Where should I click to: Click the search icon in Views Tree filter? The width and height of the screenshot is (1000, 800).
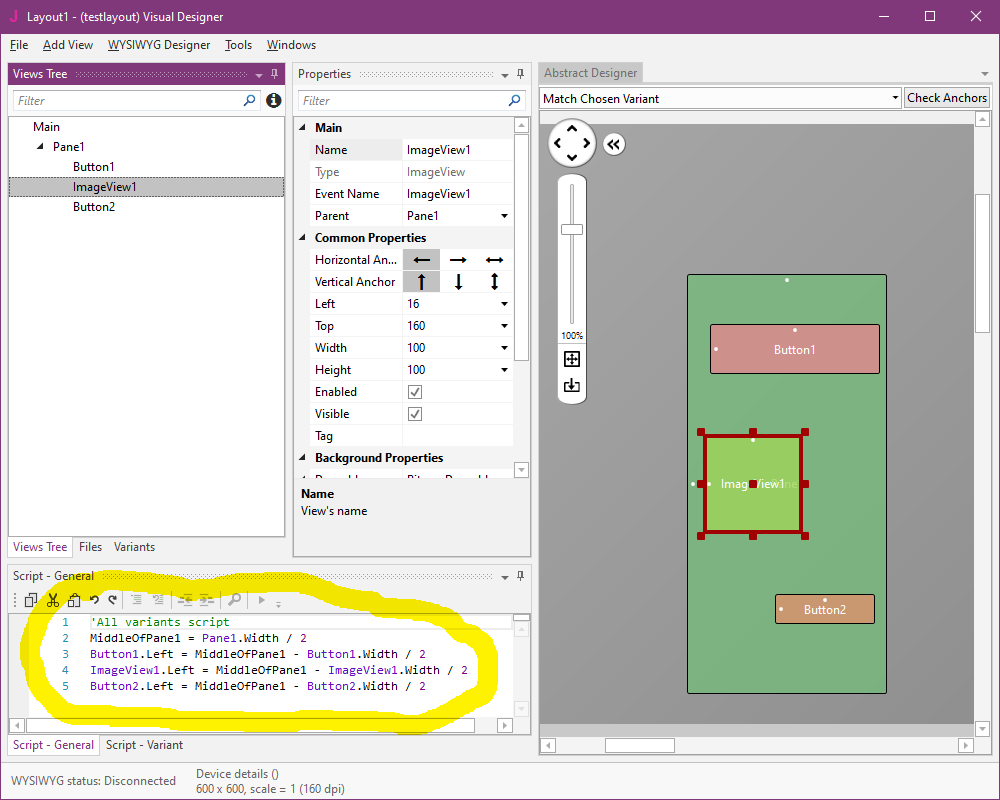pyautogui.click(x=249, y=100)
